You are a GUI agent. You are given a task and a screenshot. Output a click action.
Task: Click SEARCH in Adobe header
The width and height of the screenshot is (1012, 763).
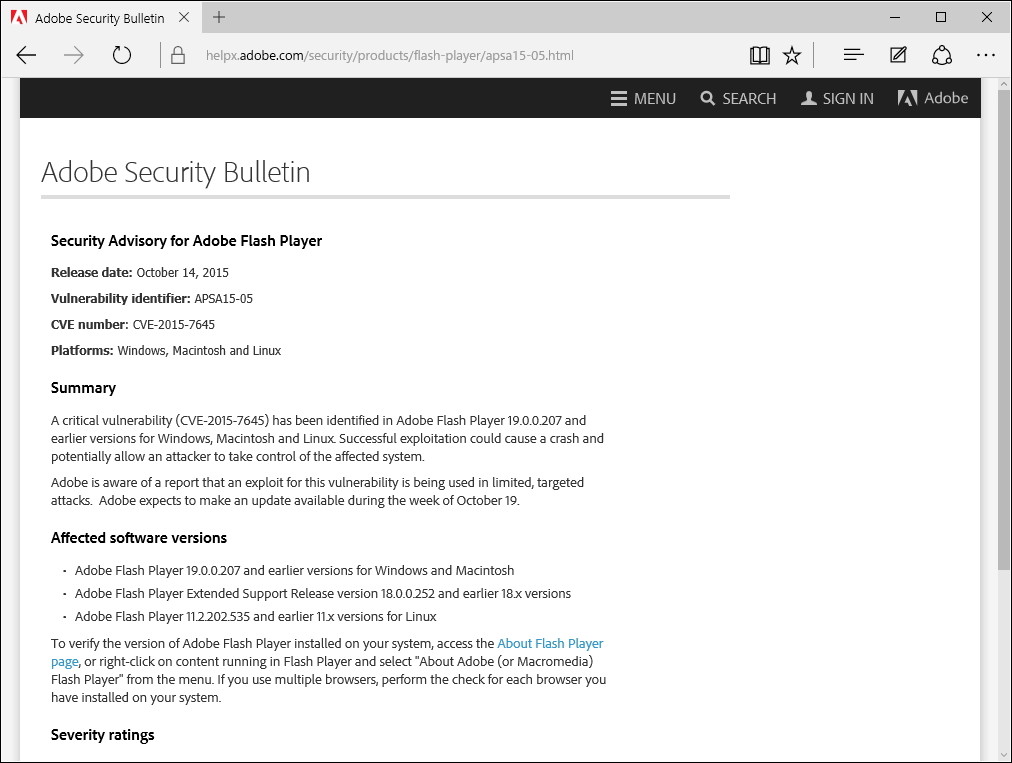point(738,98)
